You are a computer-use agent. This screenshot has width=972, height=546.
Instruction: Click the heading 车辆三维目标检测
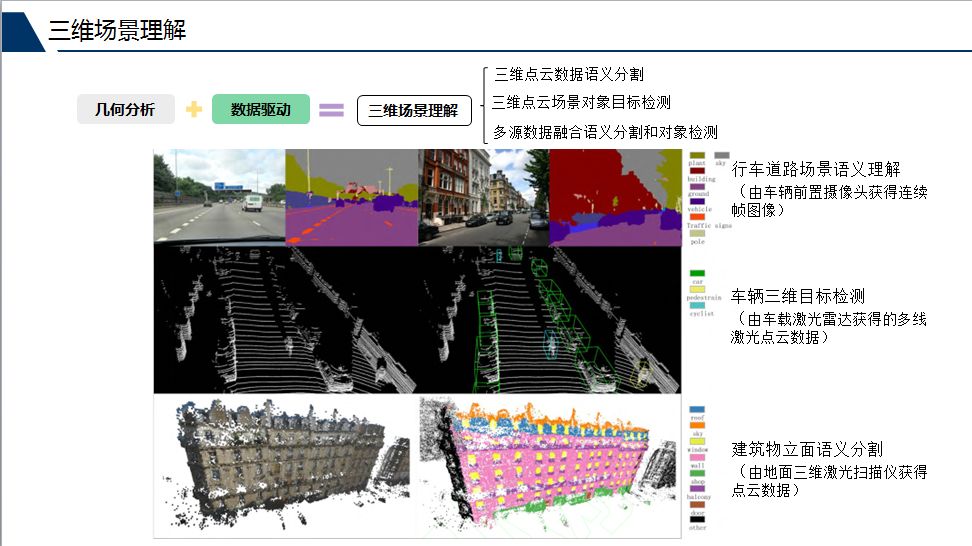click(x=798, y=296)
